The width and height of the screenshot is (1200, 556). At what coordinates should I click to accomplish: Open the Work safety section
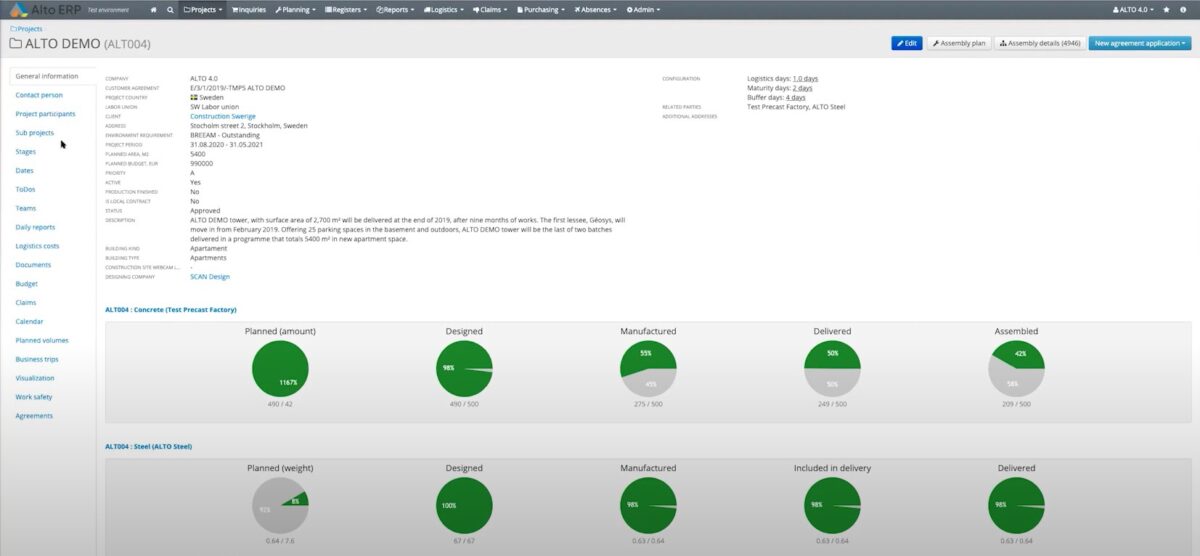(x=34, y=397)
